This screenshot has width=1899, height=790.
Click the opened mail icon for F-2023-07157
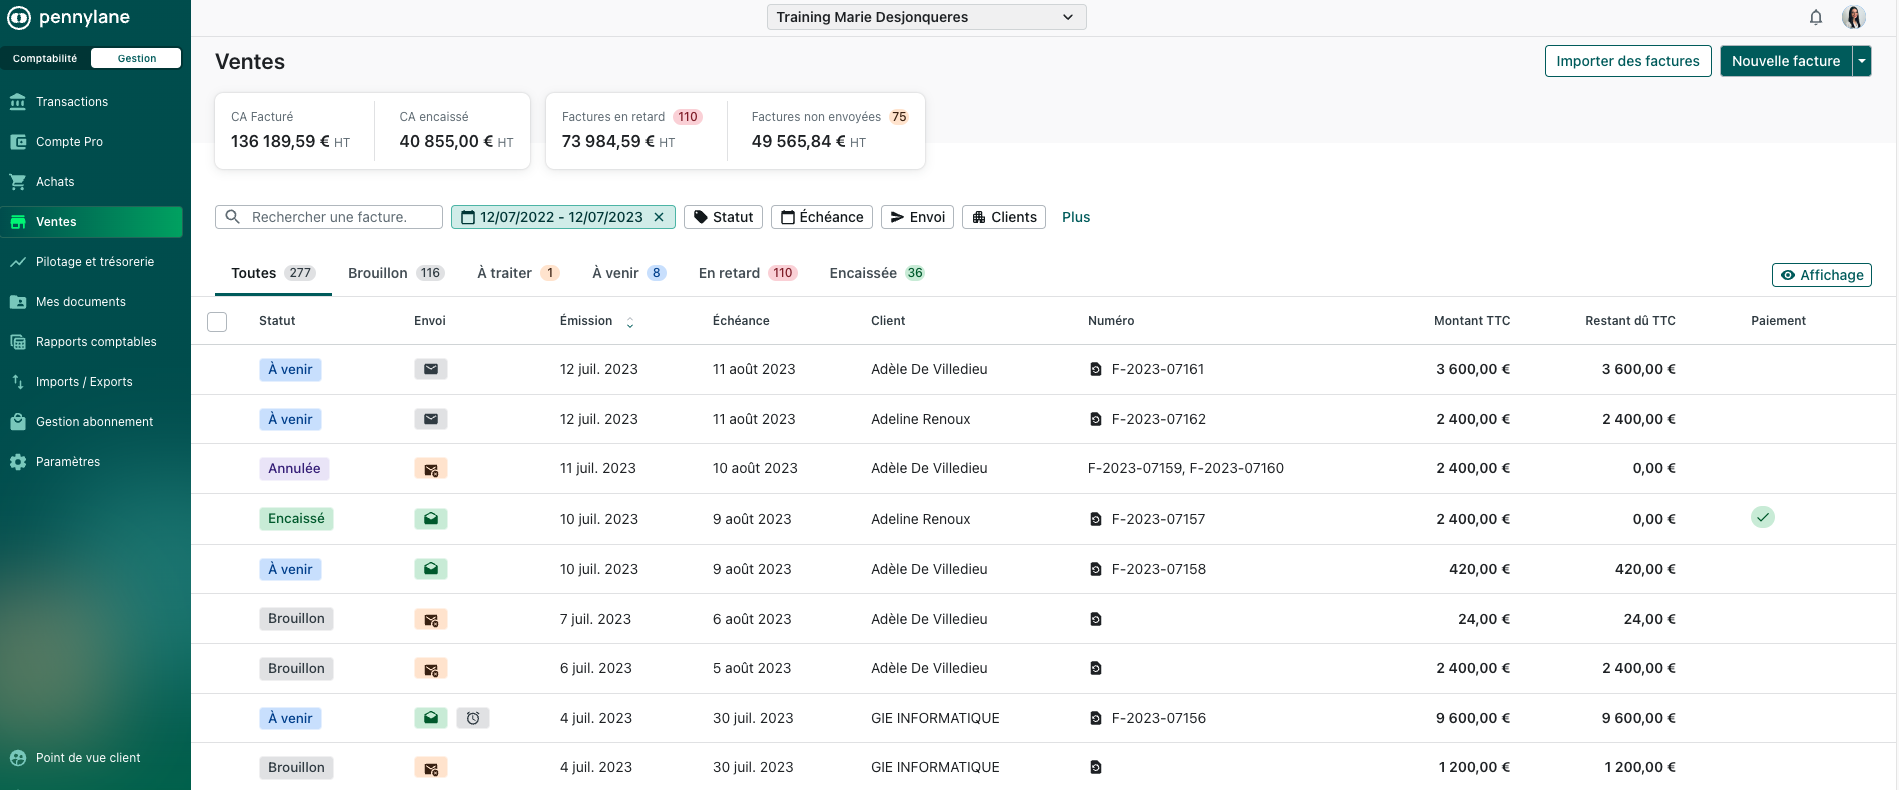tap(431, 519)
